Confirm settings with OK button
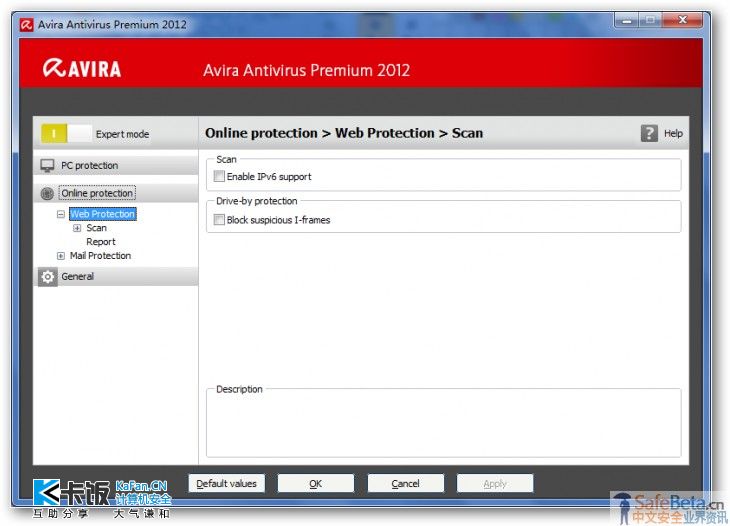Image resolution: width=730 pixels, height=526 pixels. (x=316, y=483)
